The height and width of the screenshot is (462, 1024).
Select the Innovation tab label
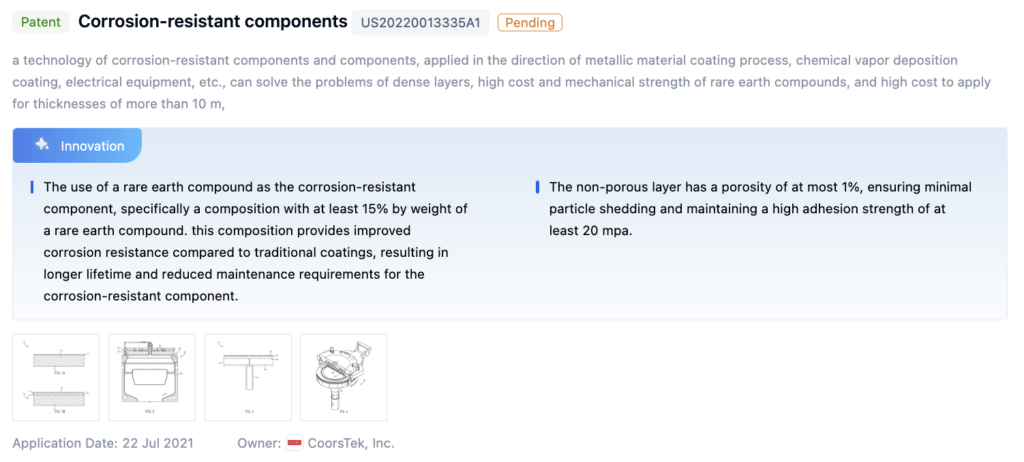point(92,146)
